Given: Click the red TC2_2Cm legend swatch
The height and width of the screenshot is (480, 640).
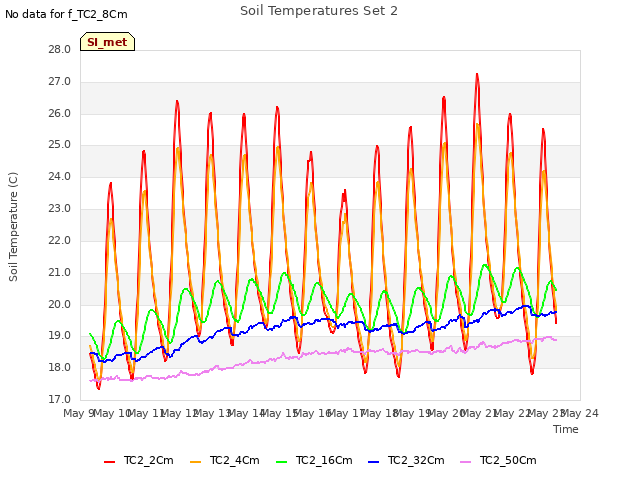Looking at the screenshot, I should coord(109,462).
